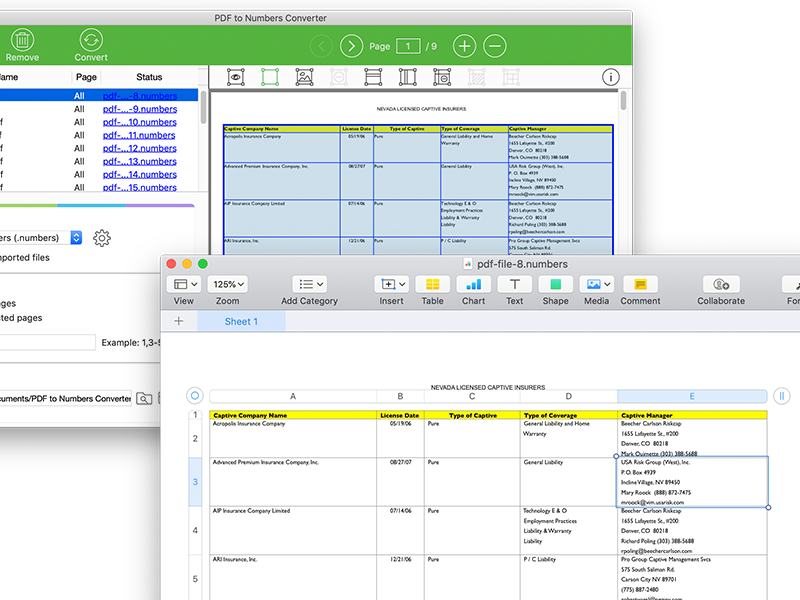Switch to the Sheet 1 tab
800x600 pixels.
pyautogui.click(x=241, y=321)
